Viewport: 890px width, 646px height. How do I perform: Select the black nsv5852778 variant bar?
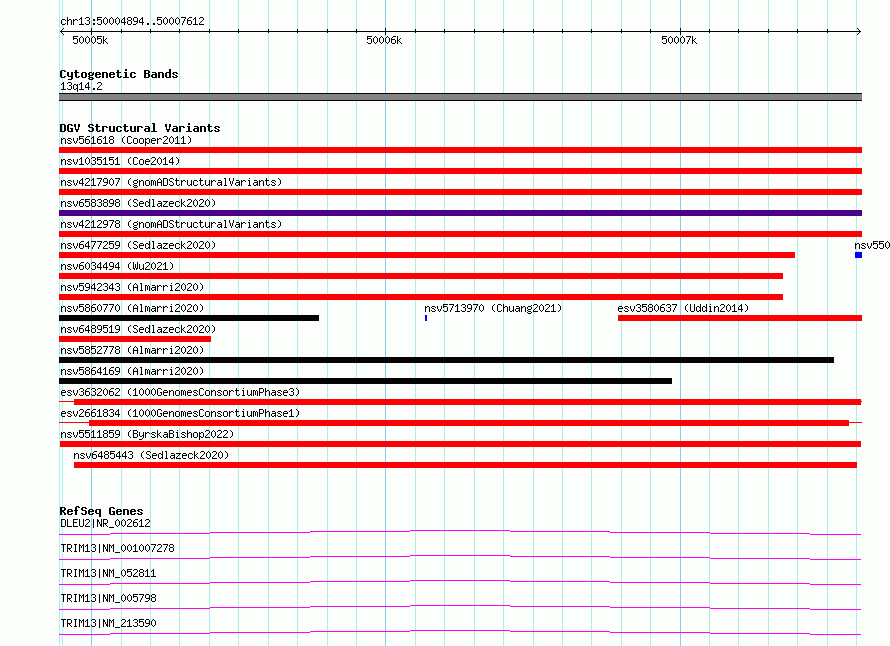(x=447, y=360)
